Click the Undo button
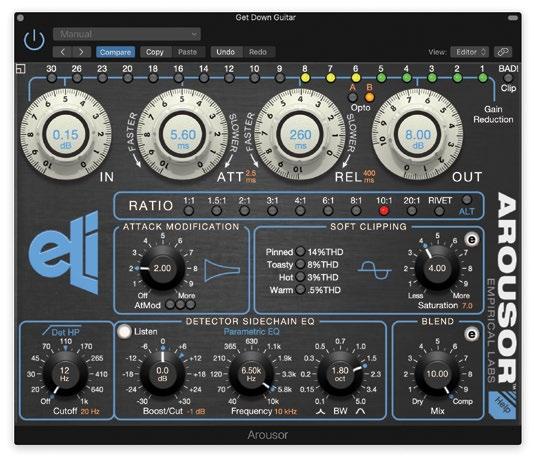The width and height of the screenshot is (534, 461). (x=226, y=52)
